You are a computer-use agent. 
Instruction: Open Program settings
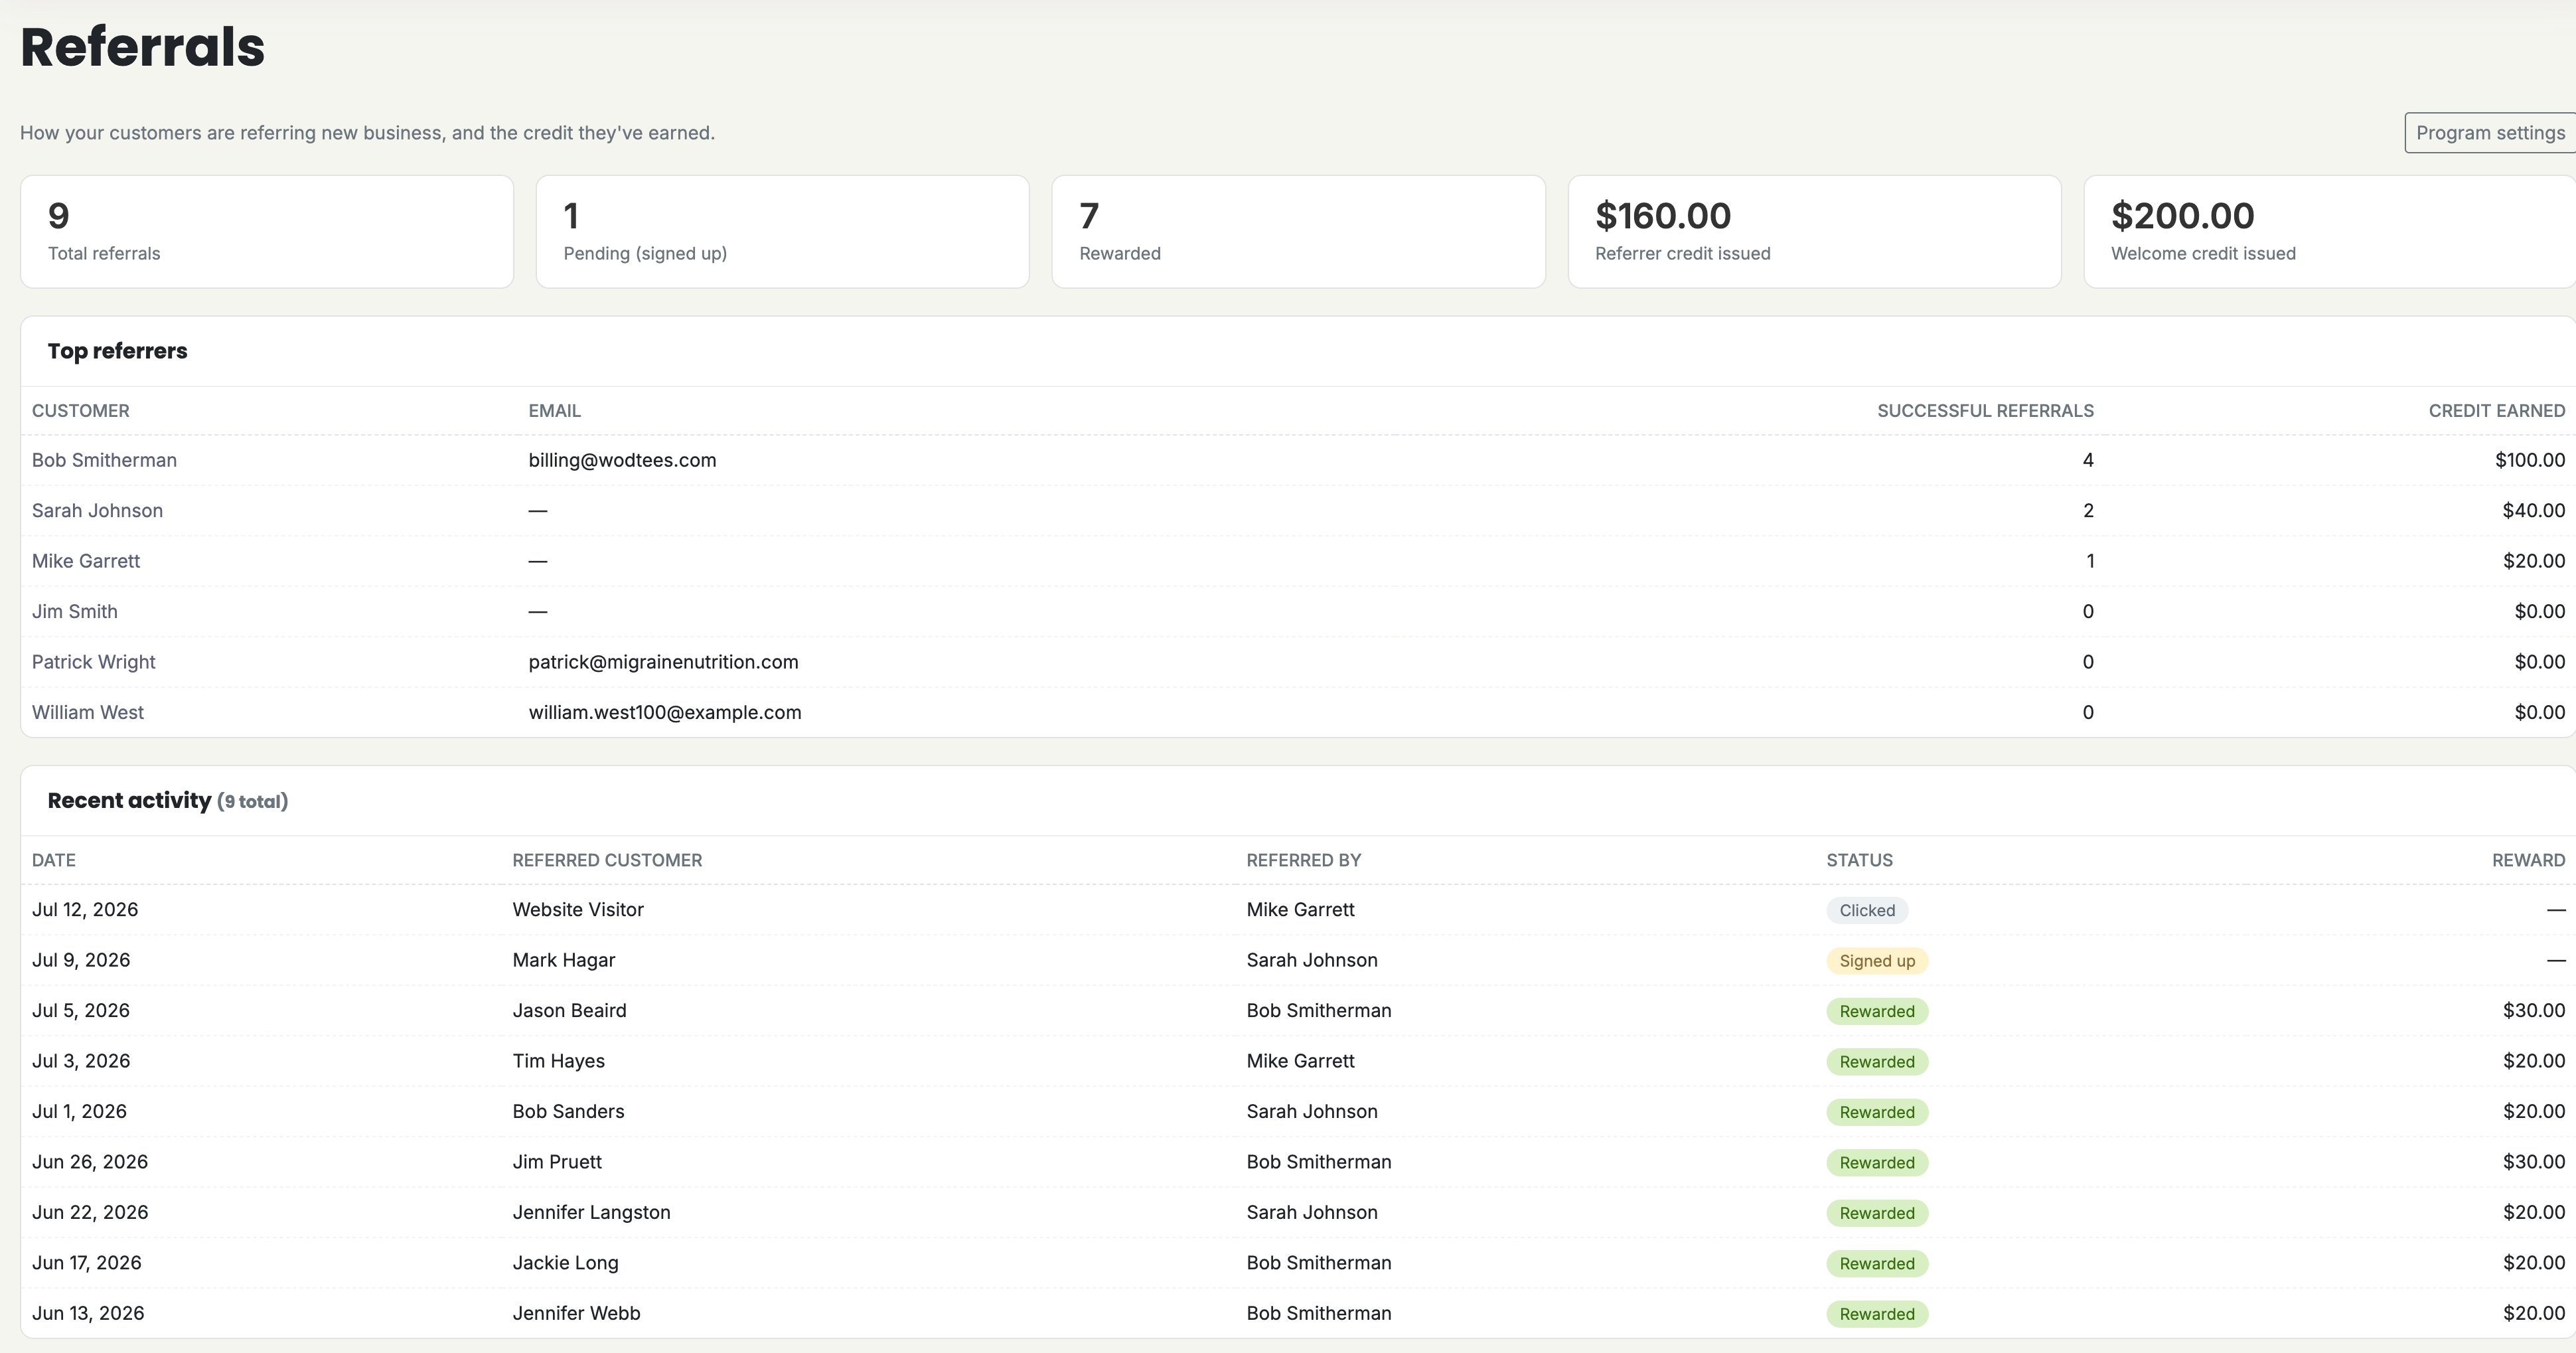point(2489,133)
